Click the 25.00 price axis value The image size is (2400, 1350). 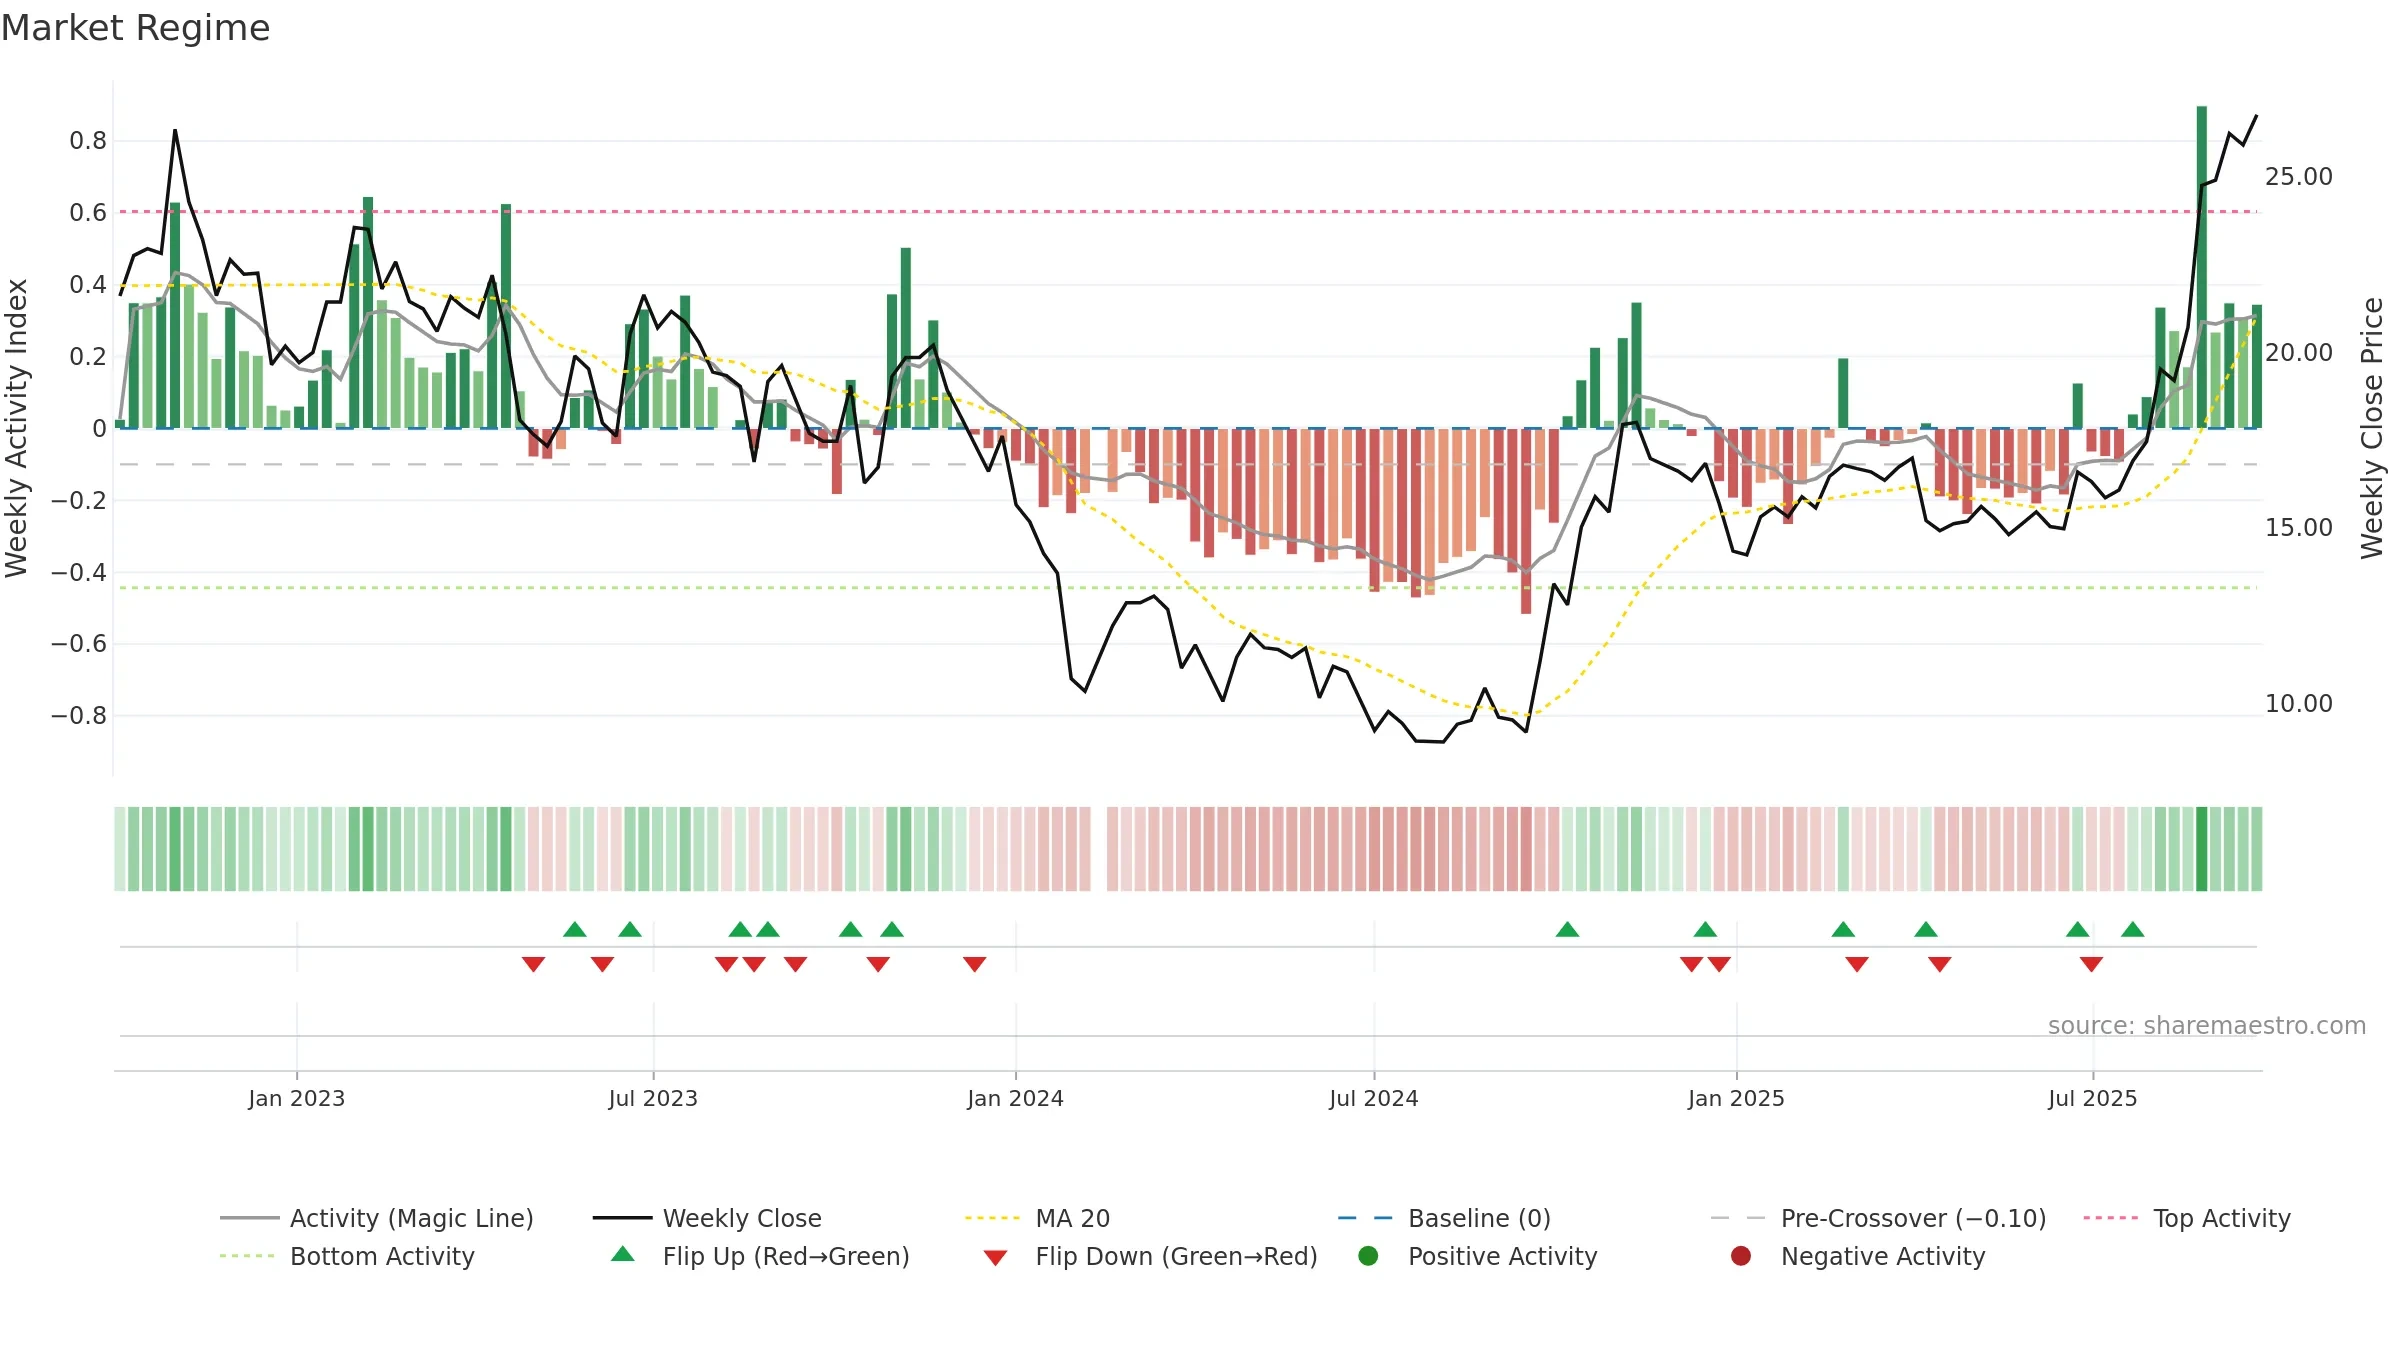click(2298, 177)
